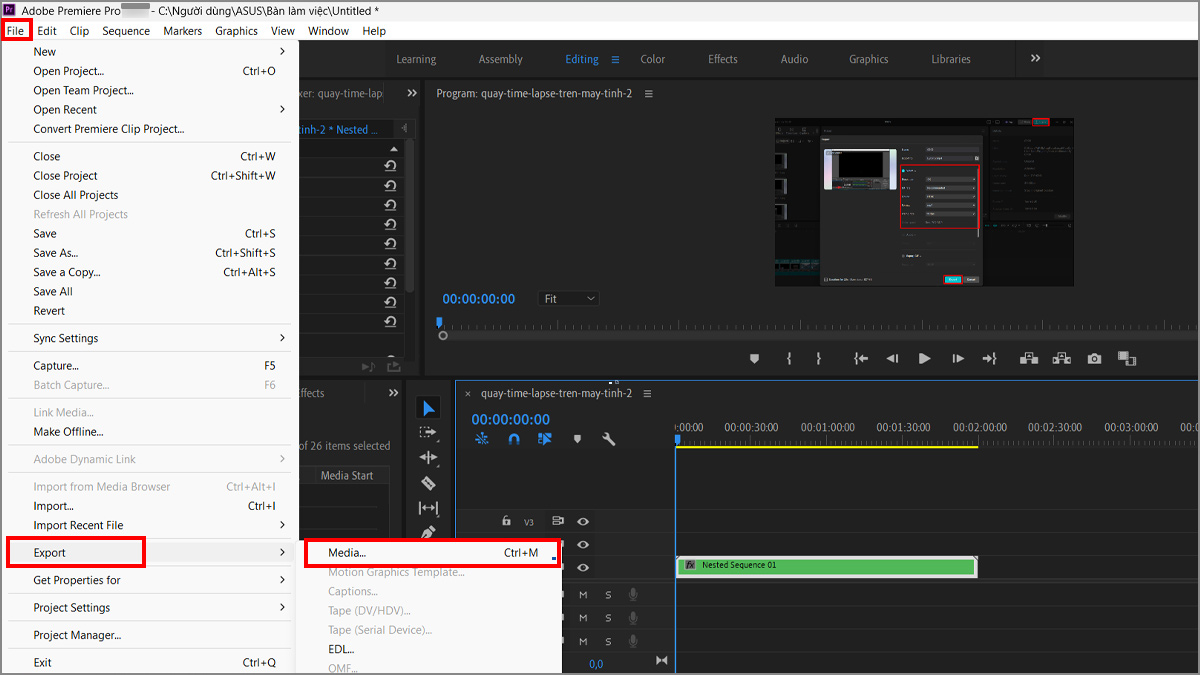The image size is (1200, 675).
Task: Toggle Linked Selection in the timeline
Action: click(545, 438)
